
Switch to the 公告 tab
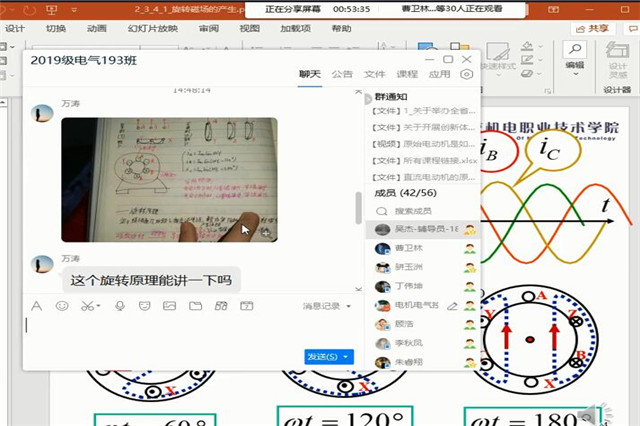pyautogui.click(x=342, y=74)
